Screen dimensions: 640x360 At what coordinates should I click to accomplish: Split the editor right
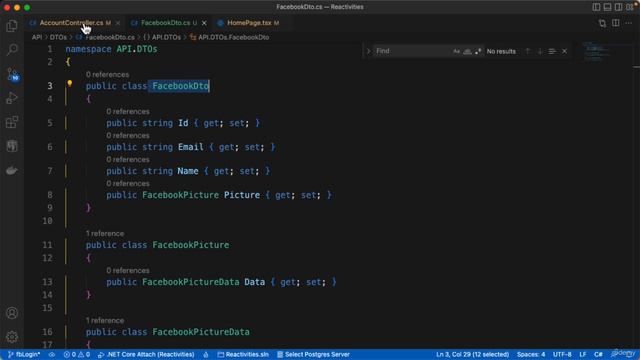pyautogui.click(x=616, y=23)
